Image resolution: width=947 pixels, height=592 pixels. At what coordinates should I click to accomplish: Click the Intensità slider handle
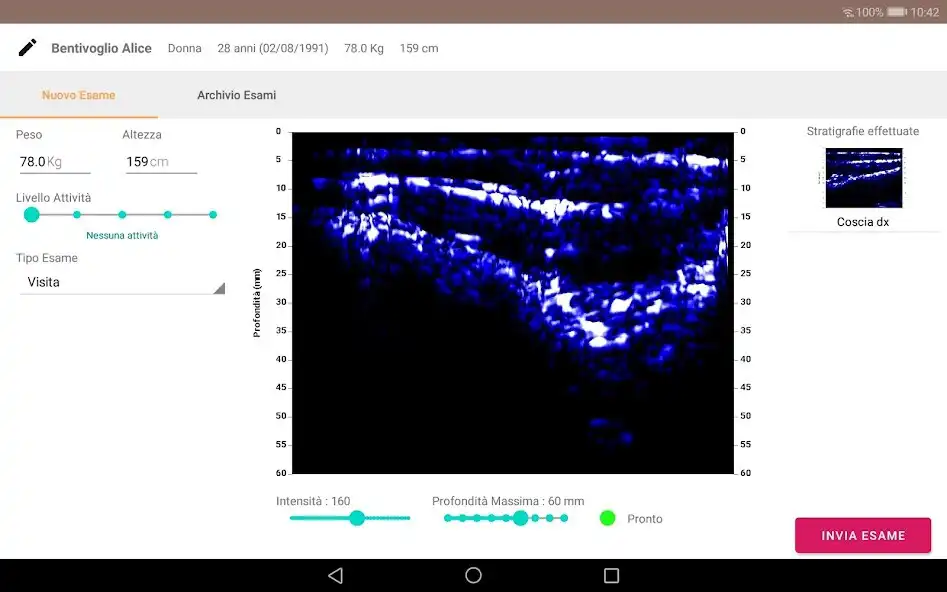[357, 518]
